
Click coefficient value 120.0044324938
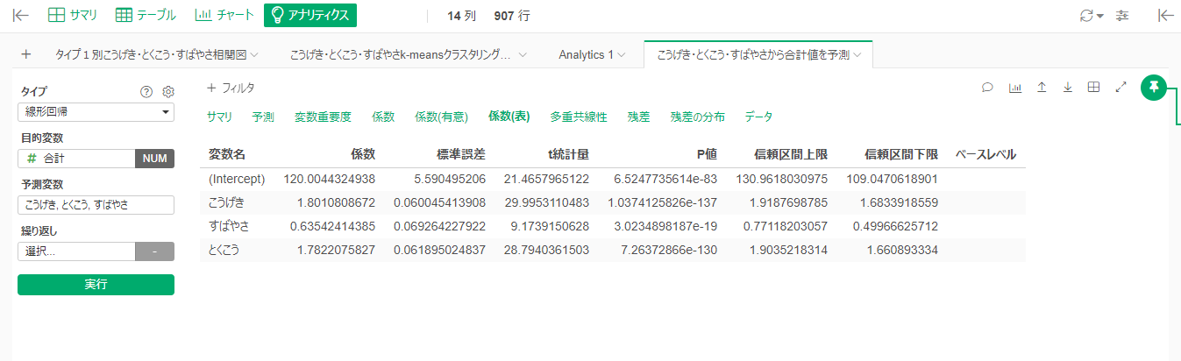click(x=329, y=179)
